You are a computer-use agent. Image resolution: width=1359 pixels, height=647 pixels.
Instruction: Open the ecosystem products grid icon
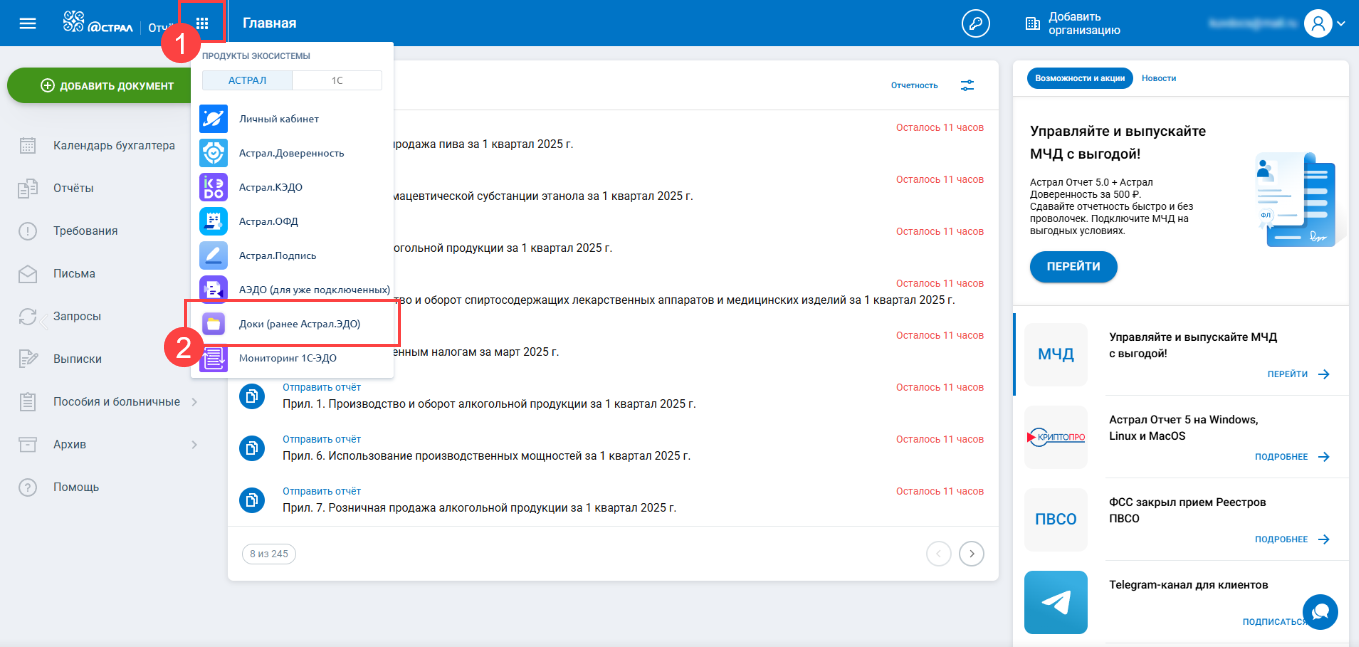(202, 23)
